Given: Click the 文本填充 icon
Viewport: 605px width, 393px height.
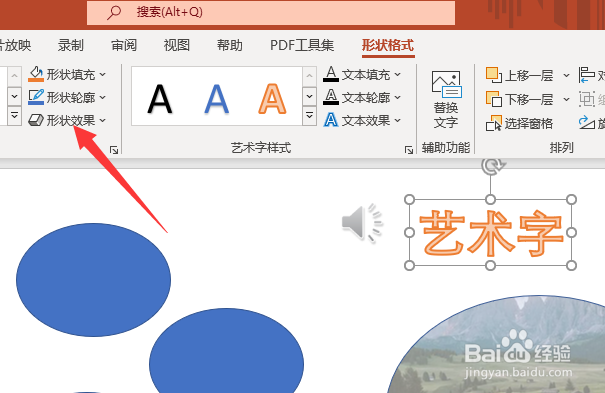Looking at the screenshot, I should (x=331, y=74).
